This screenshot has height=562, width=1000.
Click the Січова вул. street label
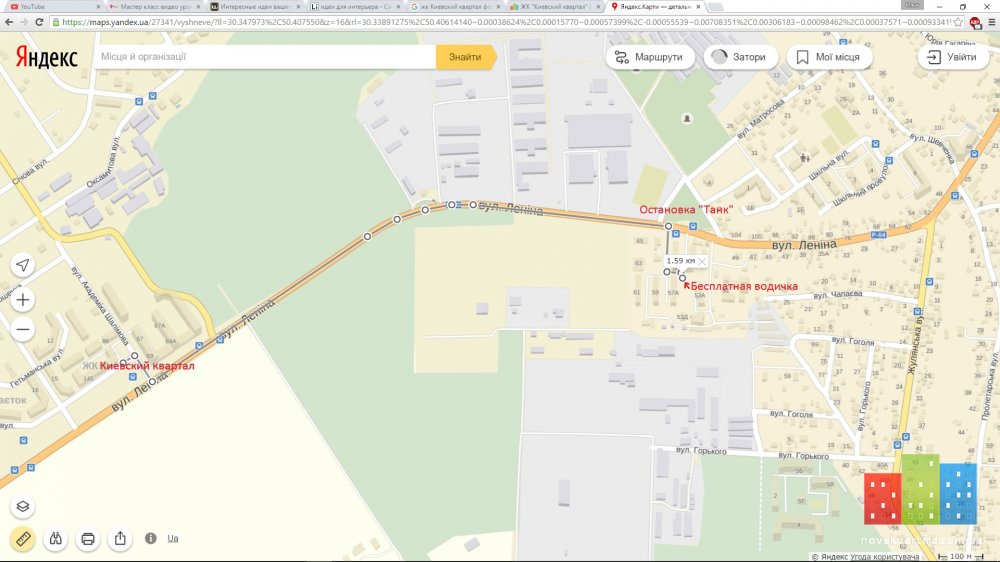click(x=30, y=172)
